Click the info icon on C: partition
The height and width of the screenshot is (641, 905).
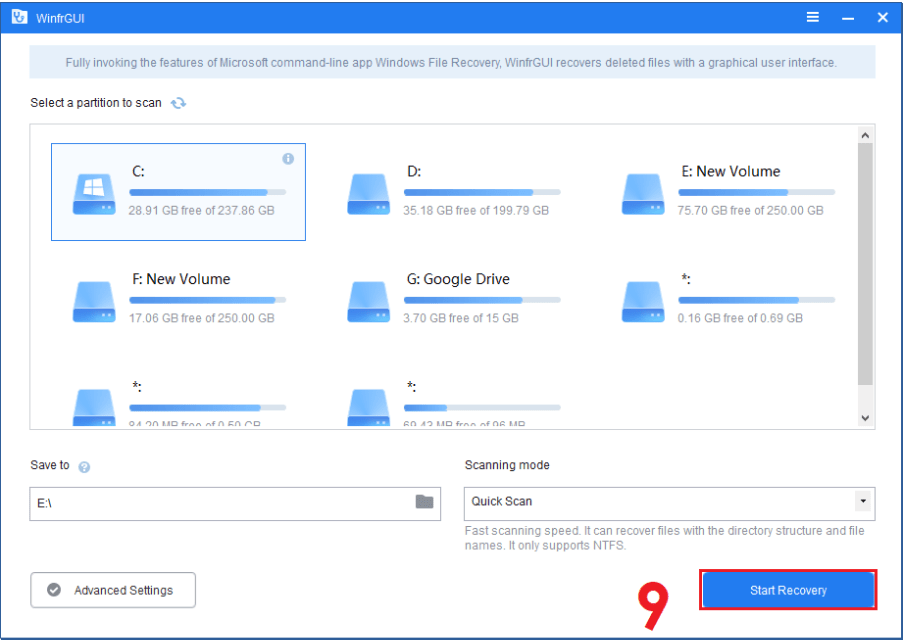[x=288, y=158]
